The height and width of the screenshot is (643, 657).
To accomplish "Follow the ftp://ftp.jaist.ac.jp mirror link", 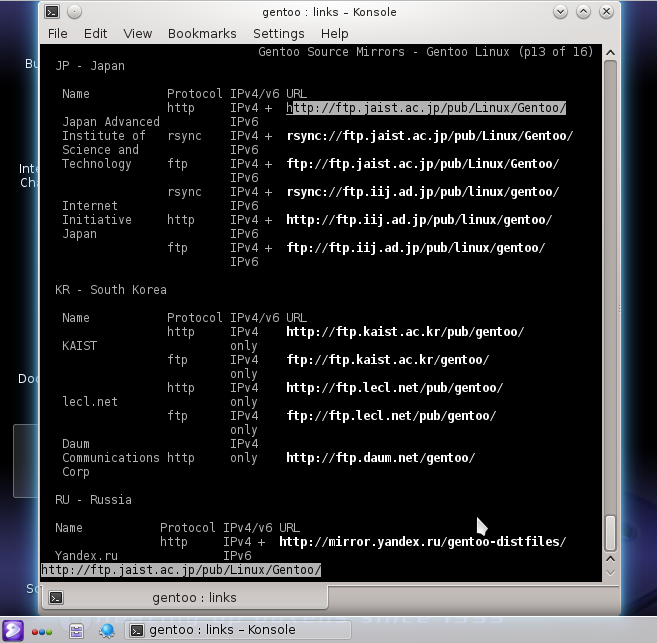I will click(x=422, y=164).
